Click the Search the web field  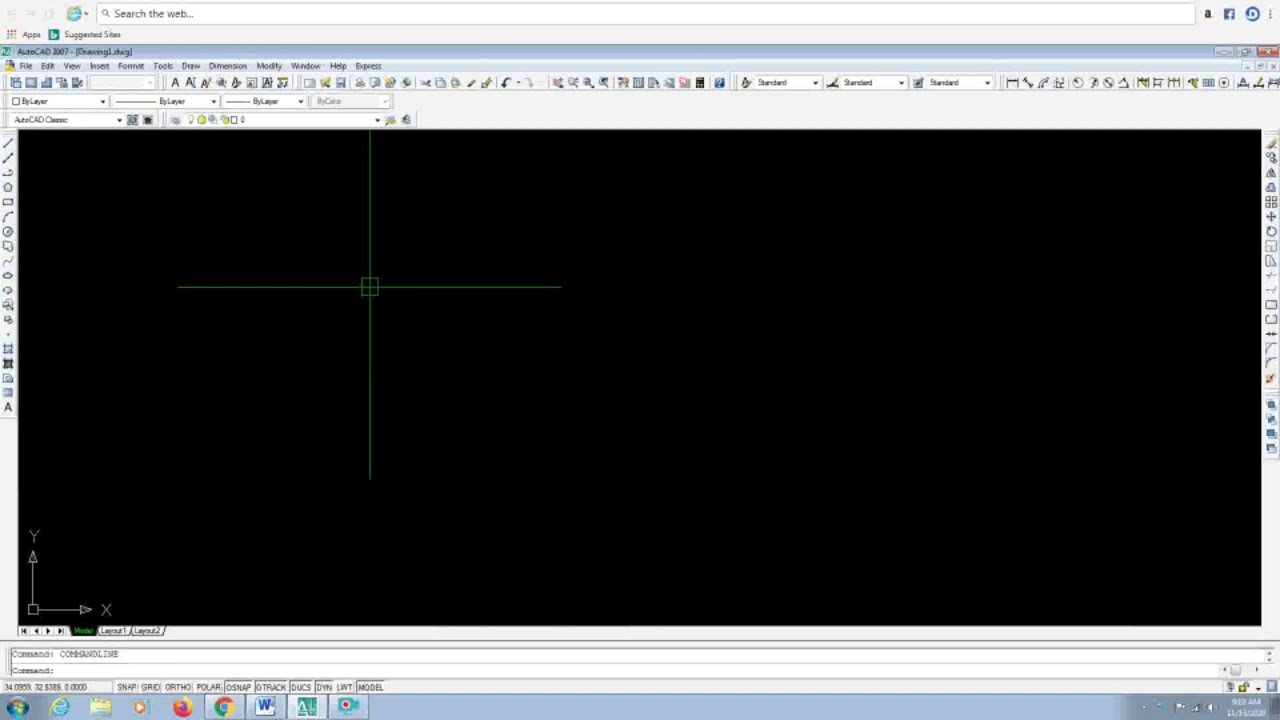pyautogui.click(x=645, y=14)
